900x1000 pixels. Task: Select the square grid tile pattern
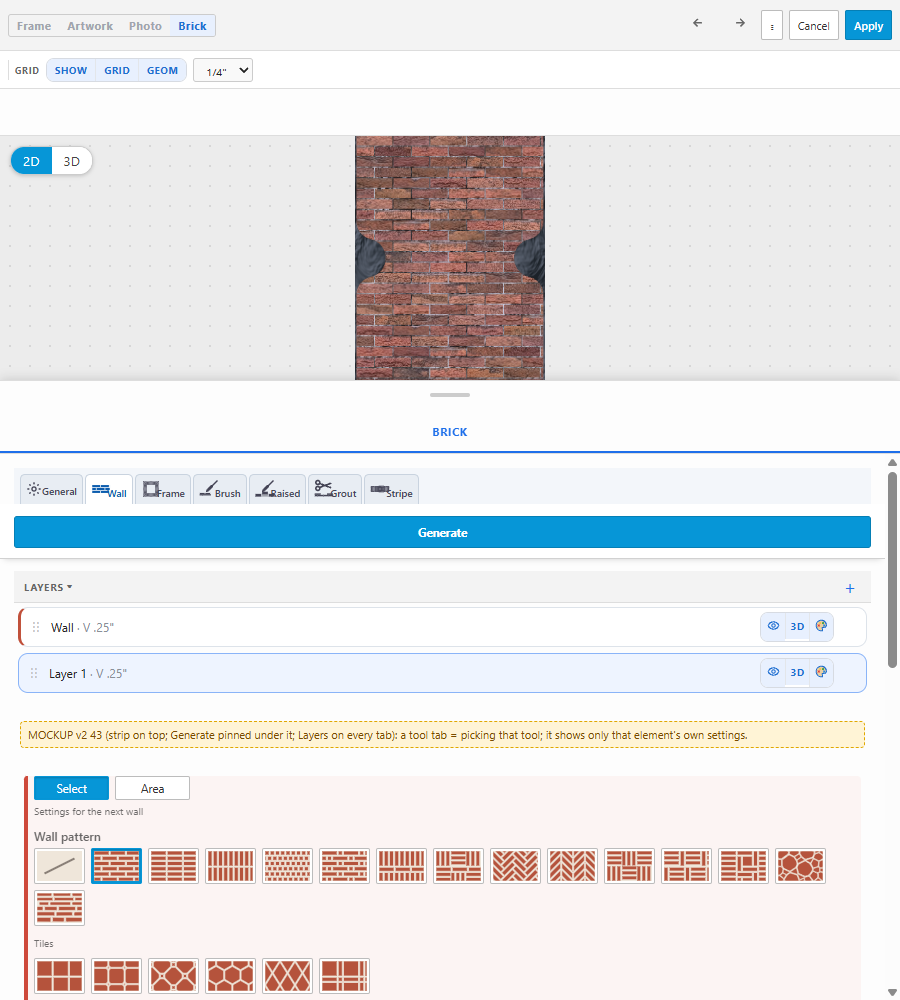[59, 976]
